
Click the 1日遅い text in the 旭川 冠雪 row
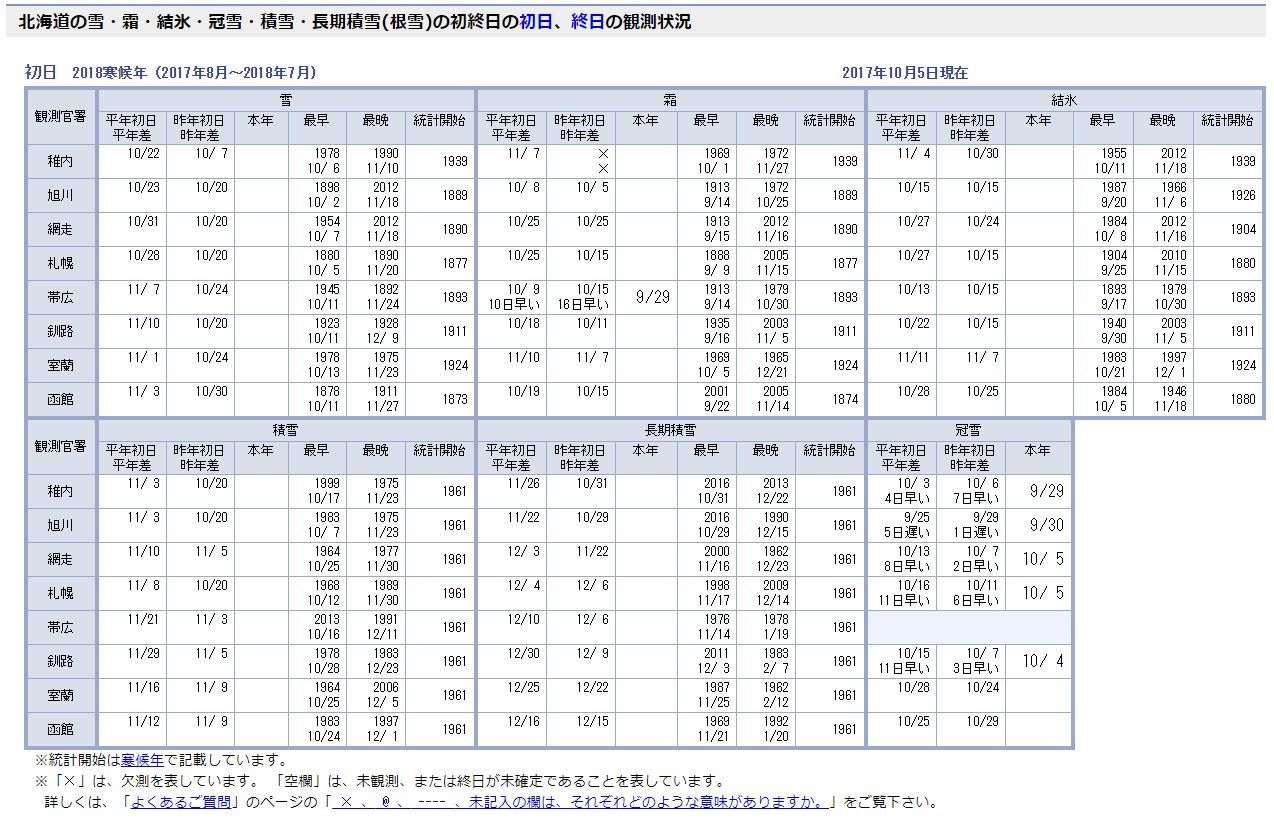pos(977,532)
